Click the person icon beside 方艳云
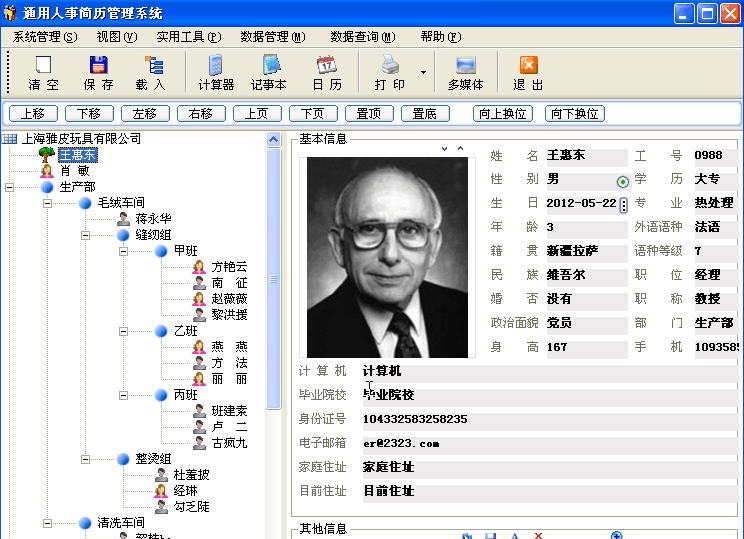This screenshot has width=744, height=539. pos(199,267)
